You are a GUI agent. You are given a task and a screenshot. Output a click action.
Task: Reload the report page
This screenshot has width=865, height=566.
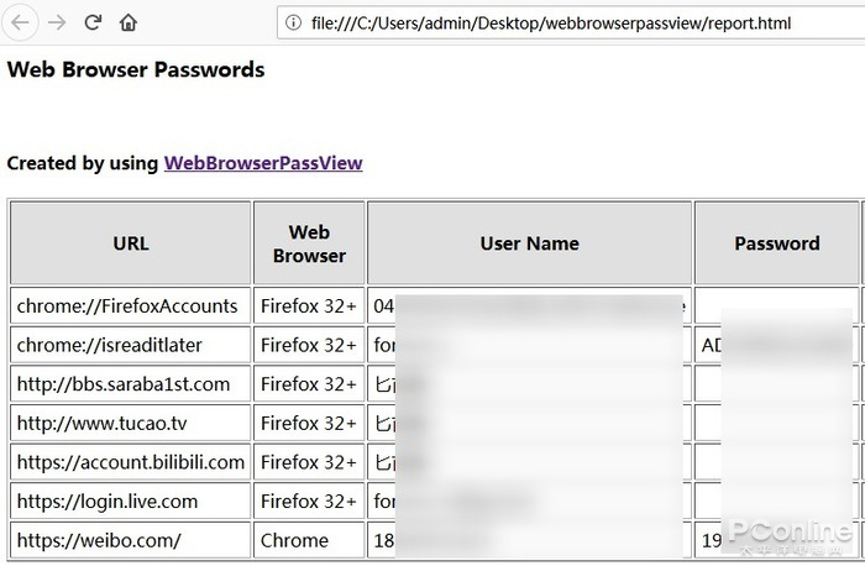click(93, 23)
